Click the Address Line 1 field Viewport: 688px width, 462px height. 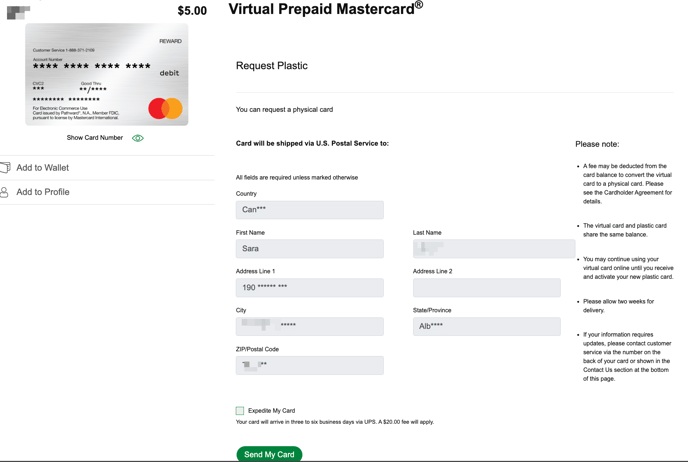point(310,287)
